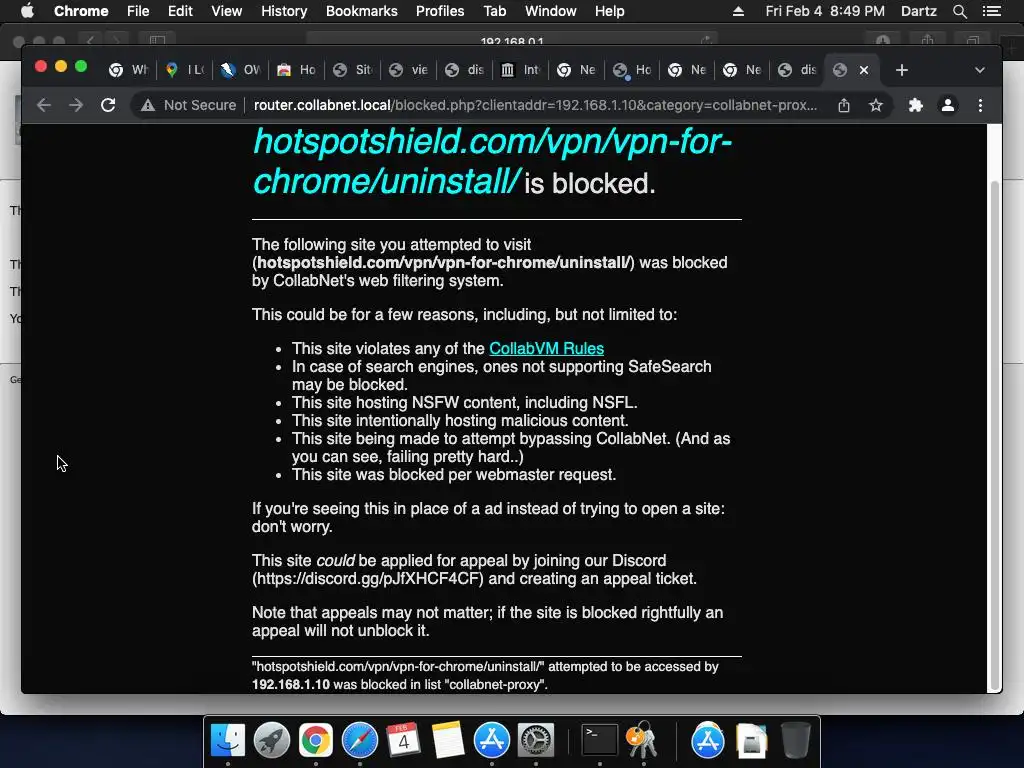Click the eject icon in menu bar
Viewport: 1024px width, 768px height.
738,11
